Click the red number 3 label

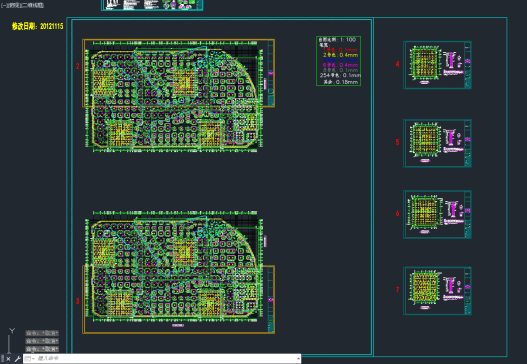tap(78, 301)
